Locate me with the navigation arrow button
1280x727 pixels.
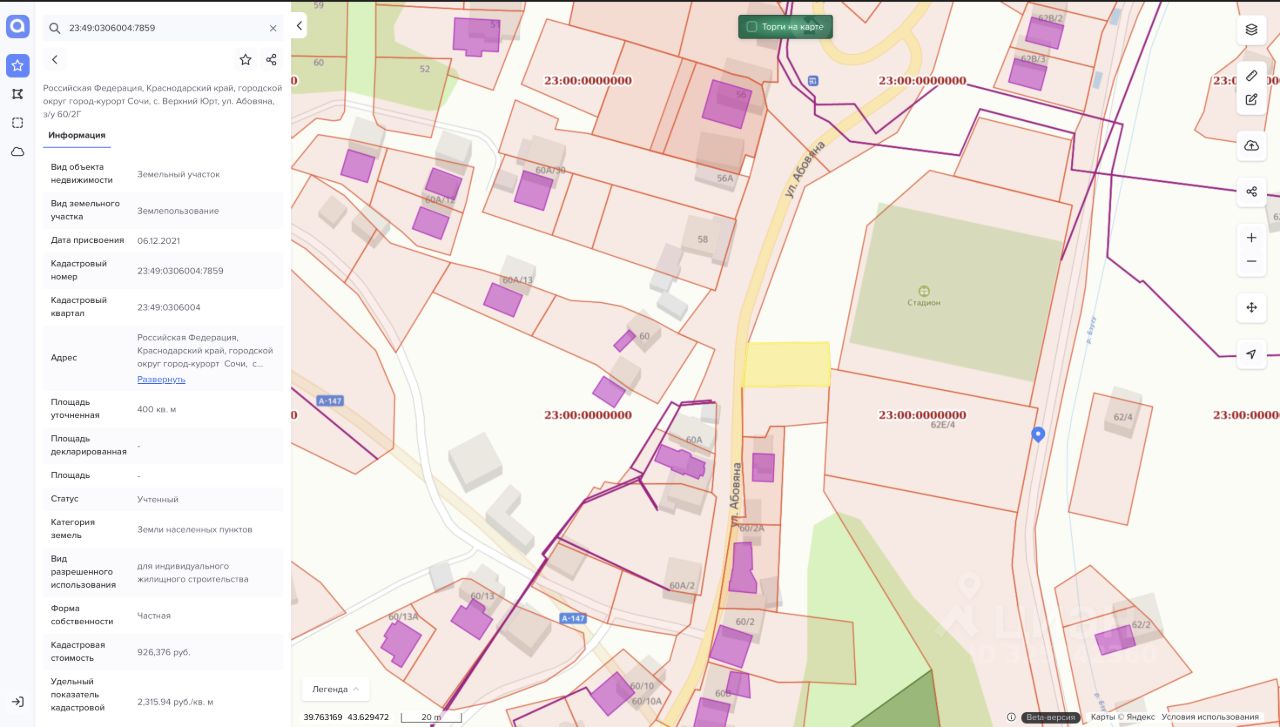coord(1251,354)
